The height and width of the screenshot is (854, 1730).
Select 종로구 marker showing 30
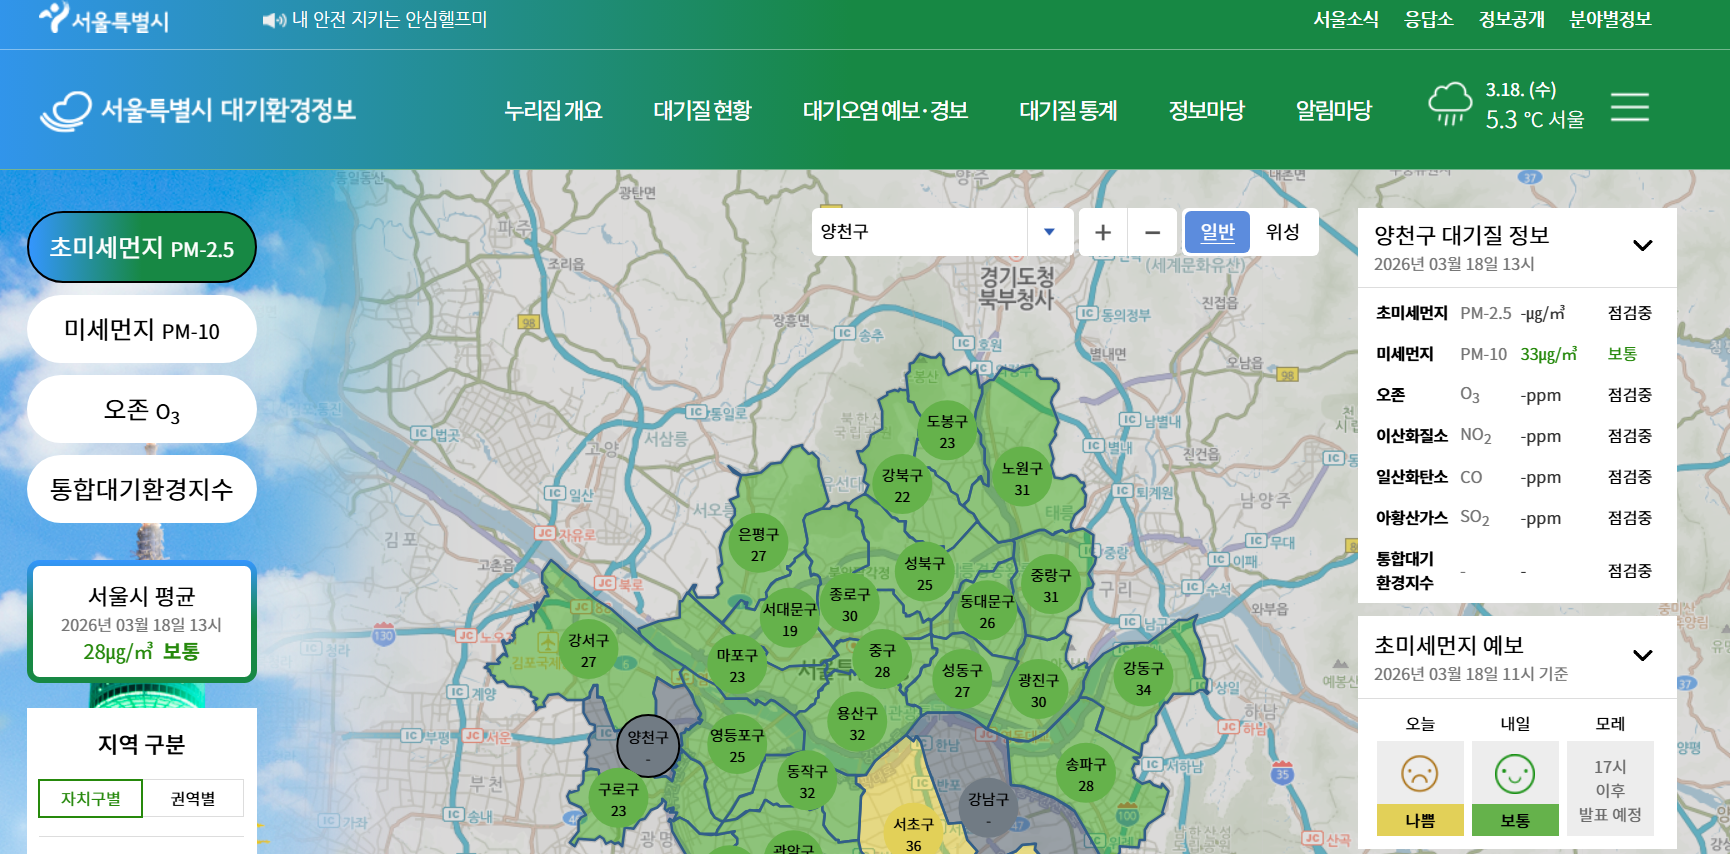[849, 604]
